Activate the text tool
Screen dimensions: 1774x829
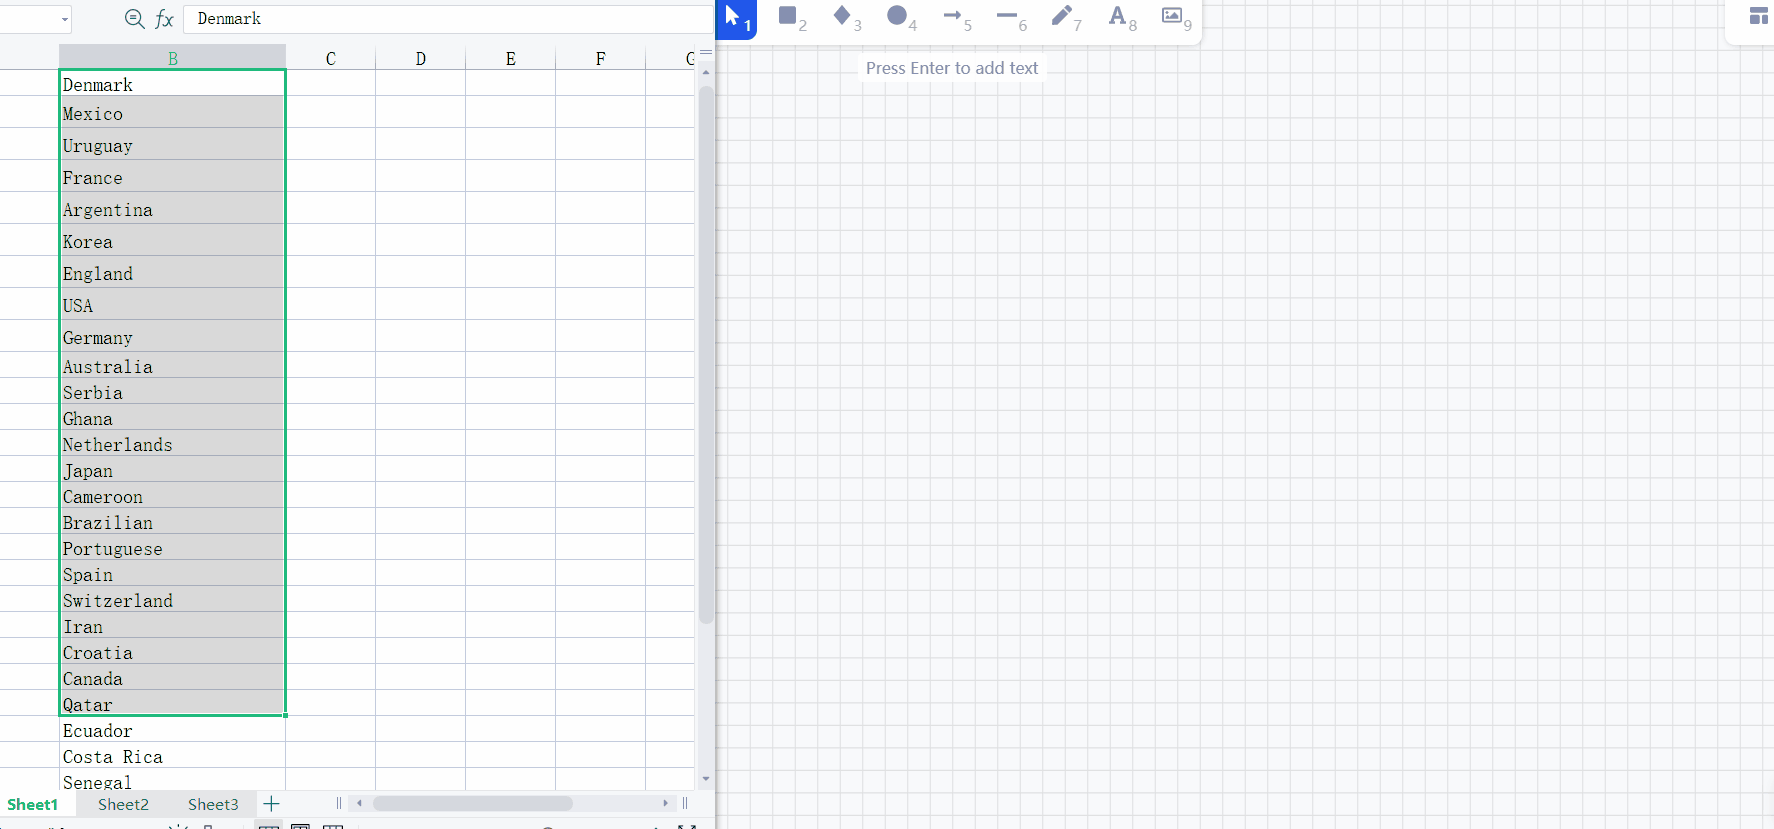[1118, 16]
